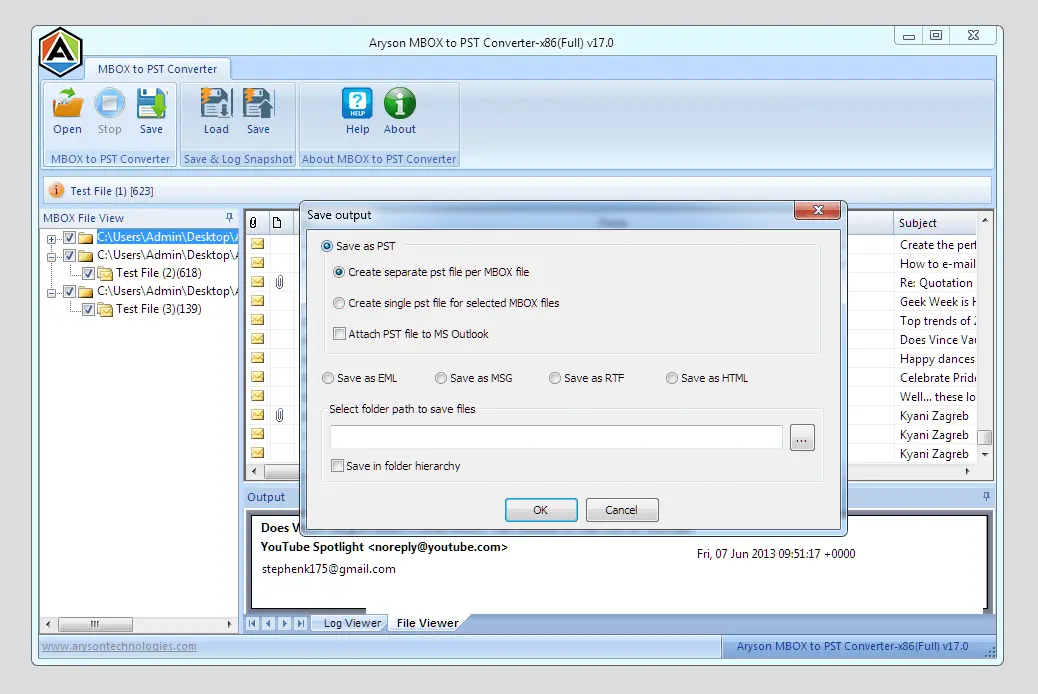Screen dimensions: 1038x694
Task: Click the Save snapshot icon beside Load
Action: 258,104
